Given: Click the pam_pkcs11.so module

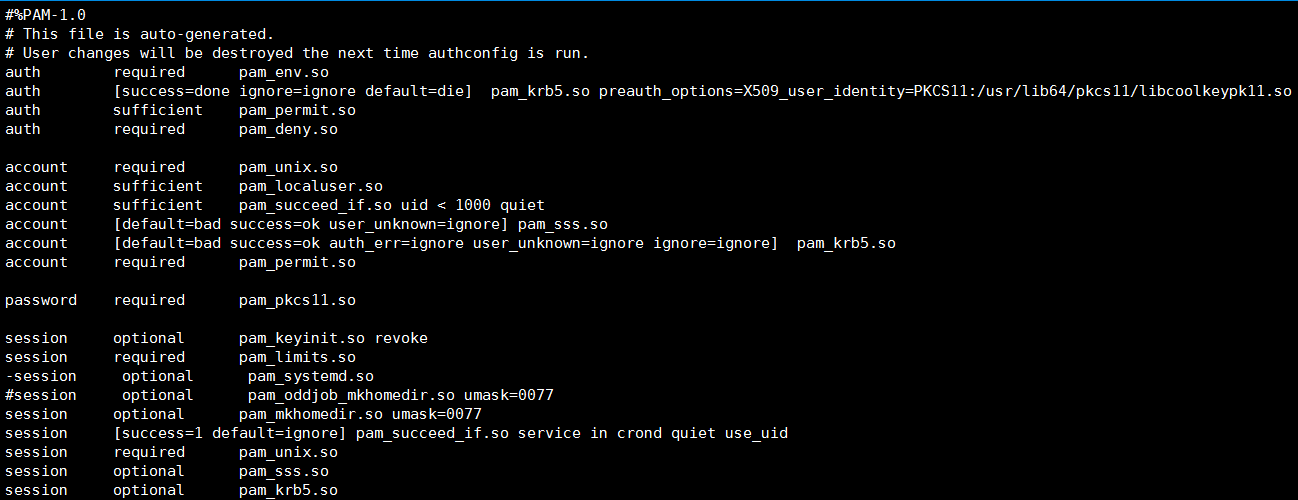Looking at the screenshot, I should (x=297, y=300).
